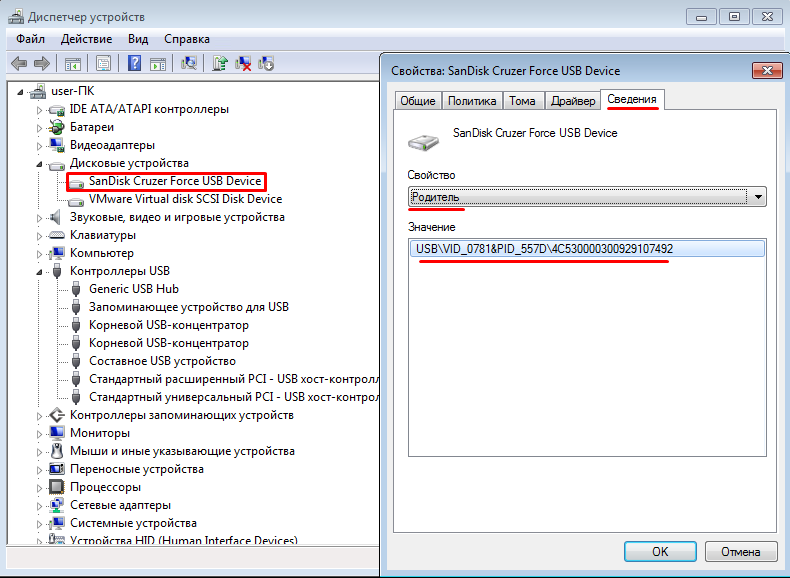Click the Back arrow toolbar icon

point(18,64)
